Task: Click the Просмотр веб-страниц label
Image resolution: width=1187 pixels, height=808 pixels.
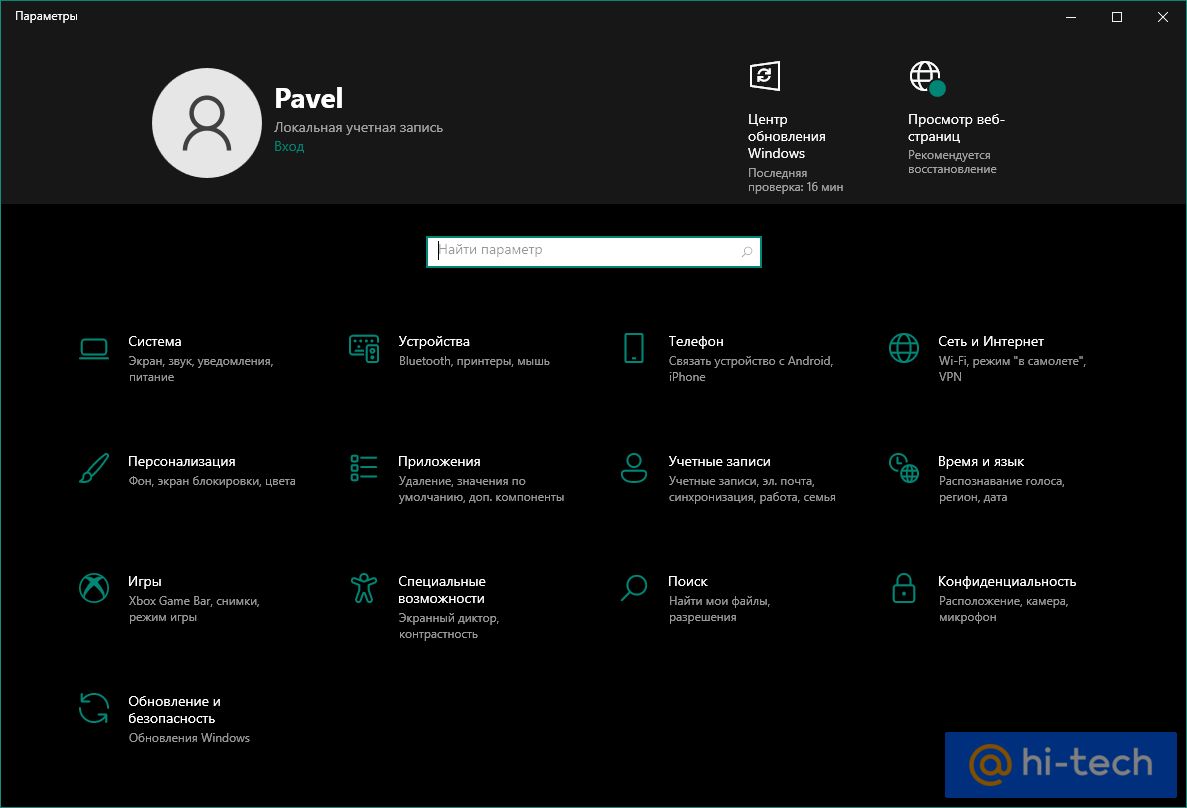Action: [x=956, y=128]
